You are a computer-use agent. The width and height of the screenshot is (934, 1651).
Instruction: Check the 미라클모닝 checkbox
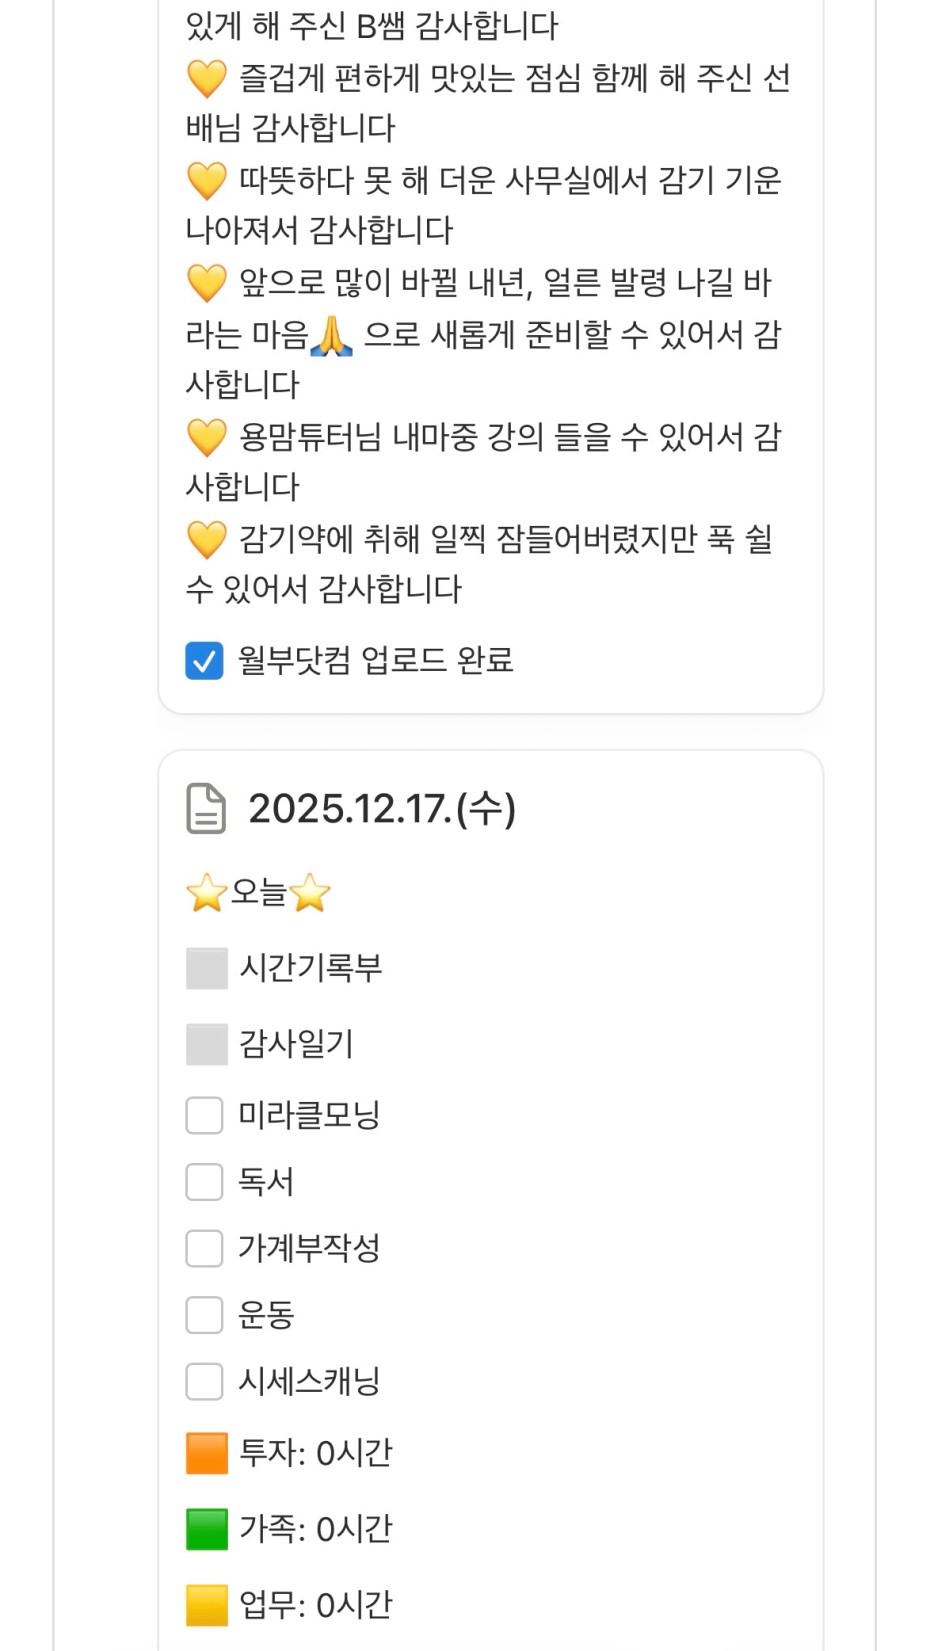tap(205, 1115)
